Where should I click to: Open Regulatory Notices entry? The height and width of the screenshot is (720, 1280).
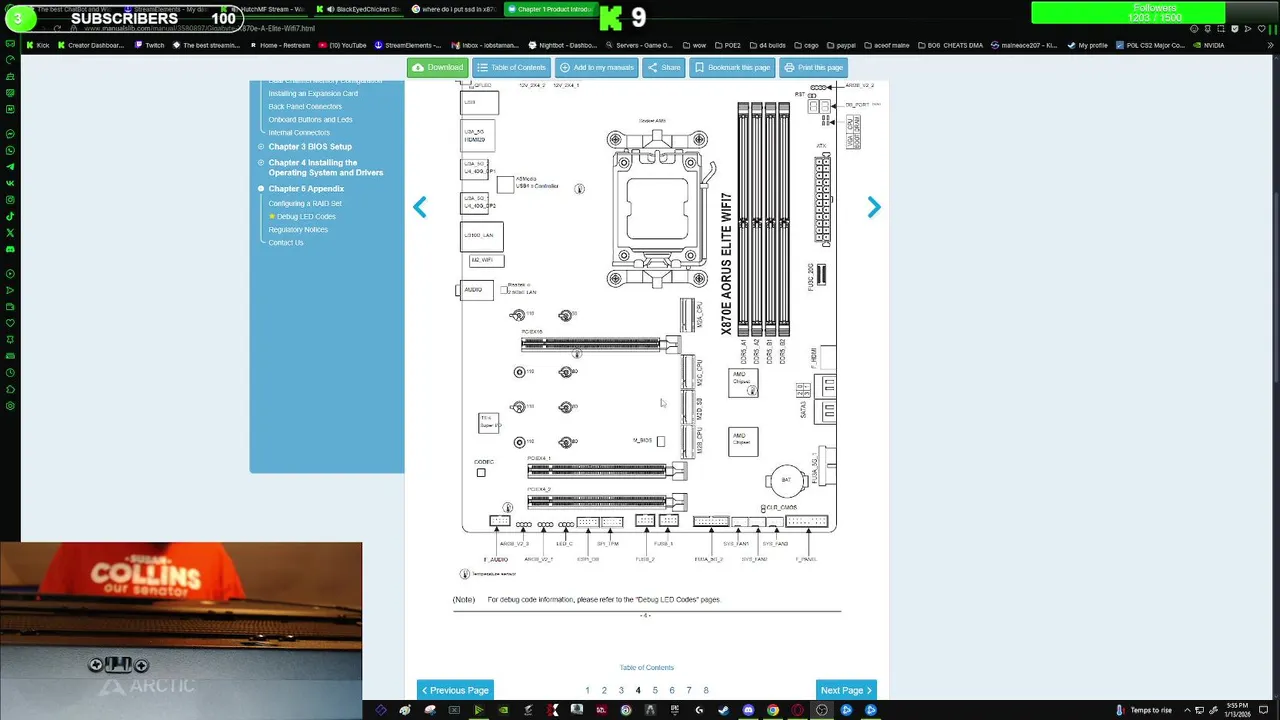click(x=298, y=229)
